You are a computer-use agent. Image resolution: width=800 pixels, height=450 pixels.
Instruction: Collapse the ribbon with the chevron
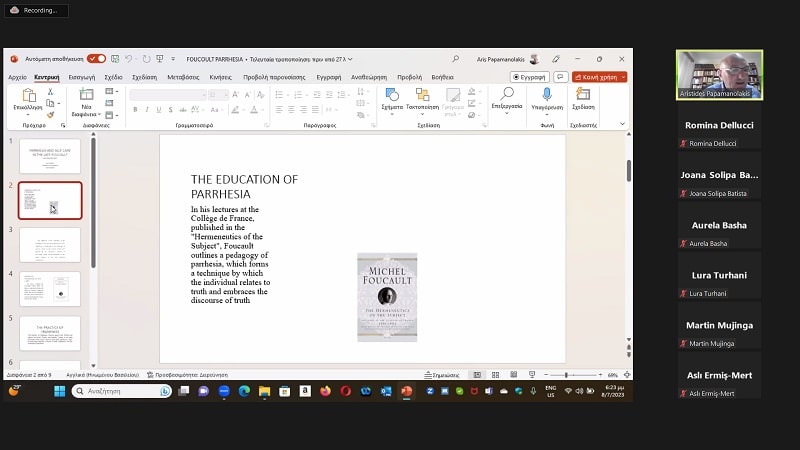tap(623, 124)
